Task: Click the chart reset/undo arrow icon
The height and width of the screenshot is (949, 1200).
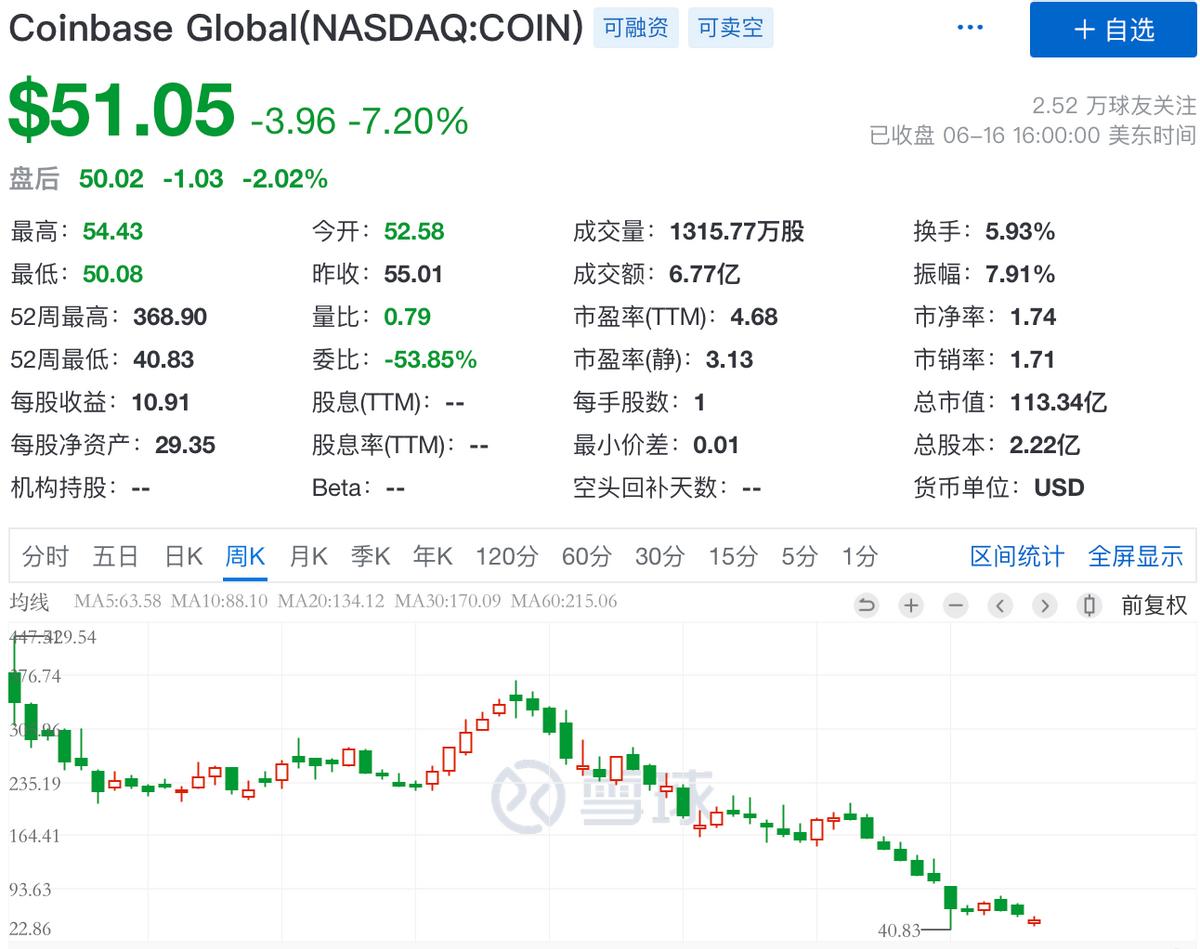Action: [x=866, y=605]
